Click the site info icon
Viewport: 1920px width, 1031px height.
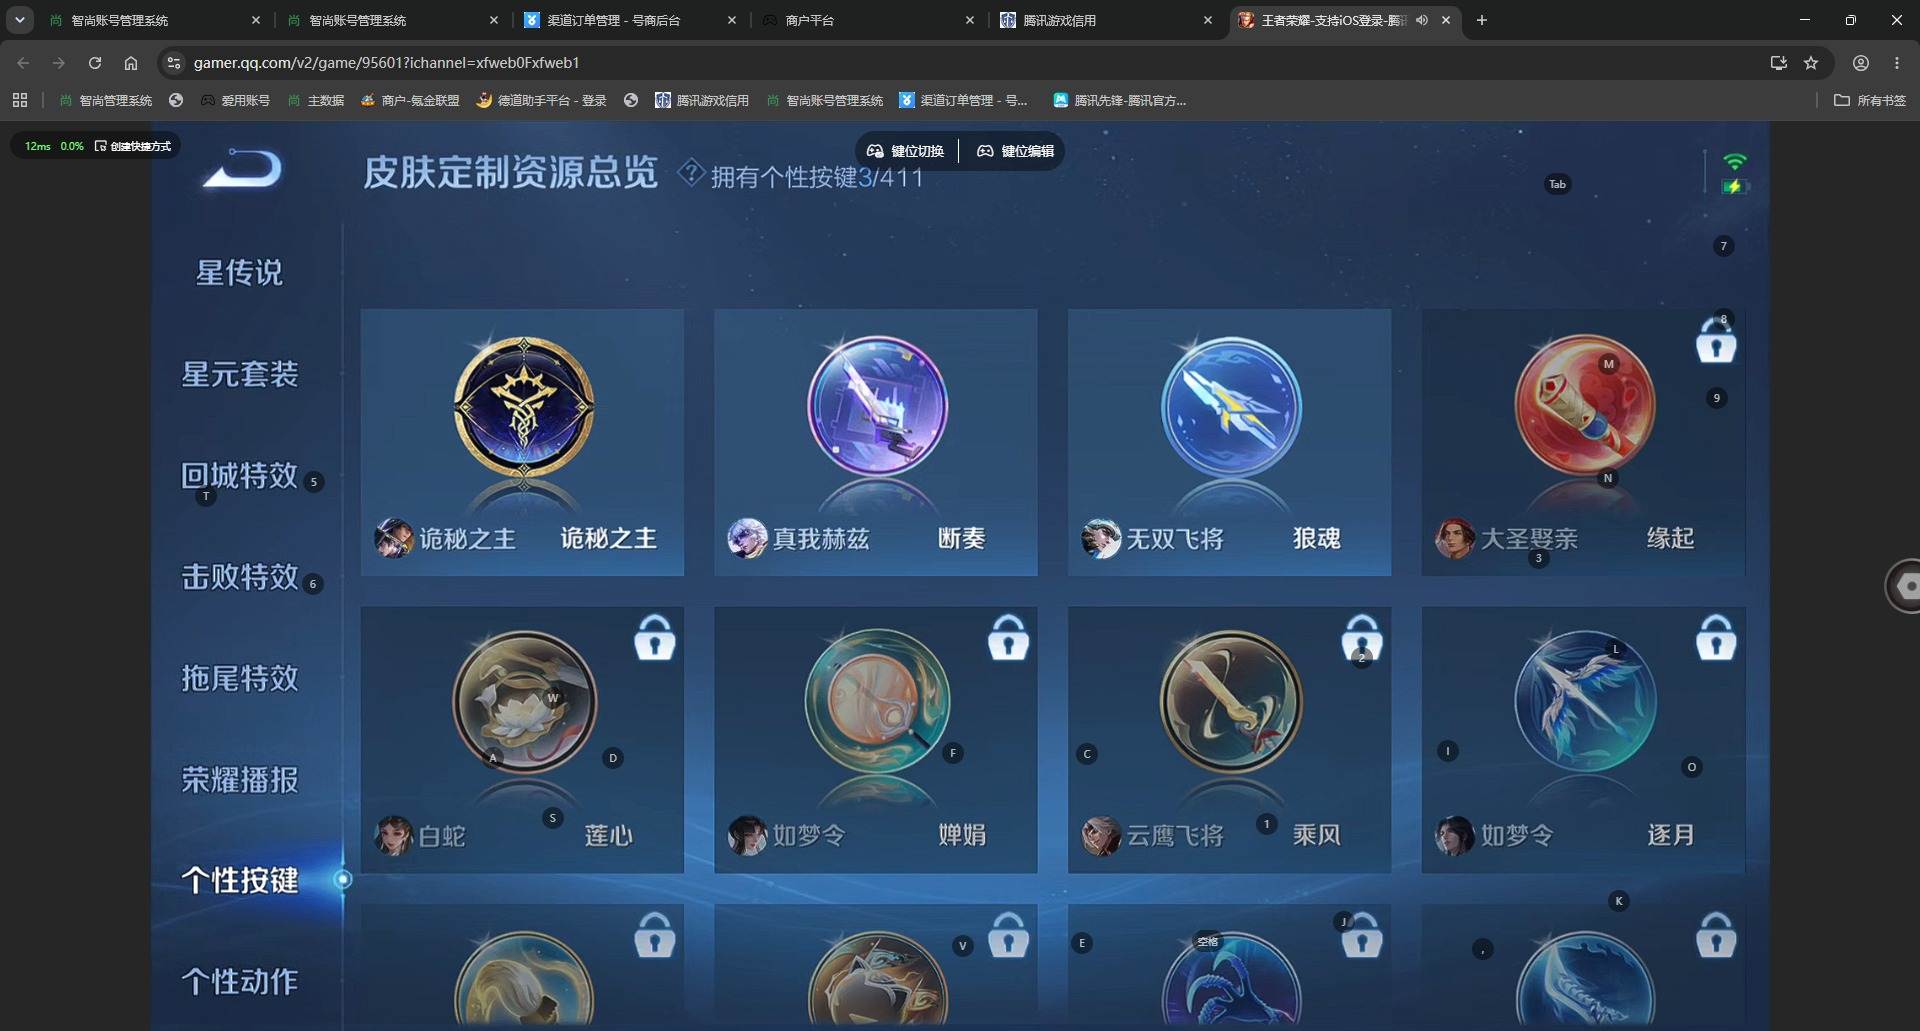click(173, 63)
